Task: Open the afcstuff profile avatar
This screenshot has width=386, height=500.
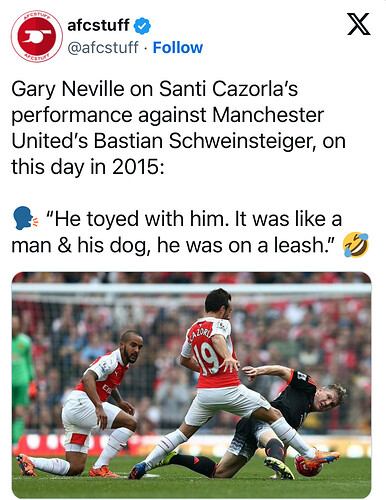Action: point(37,36)
